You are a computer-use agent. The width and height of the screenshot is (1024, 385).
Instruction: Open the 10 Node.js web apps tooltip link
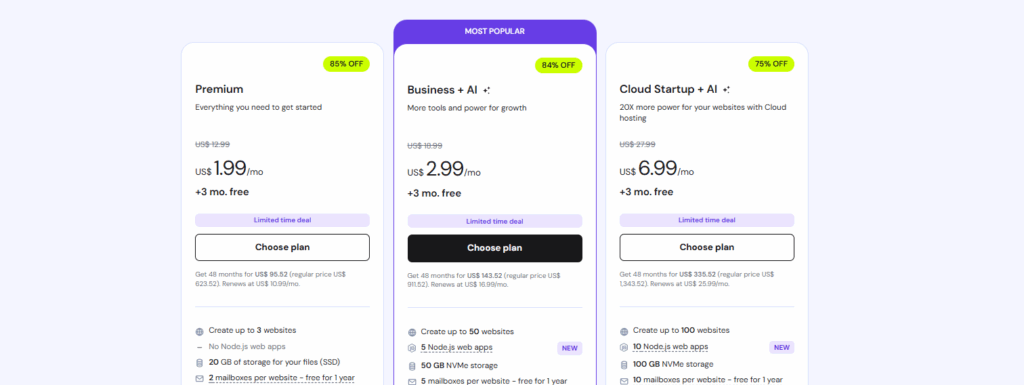click(670, 346)
